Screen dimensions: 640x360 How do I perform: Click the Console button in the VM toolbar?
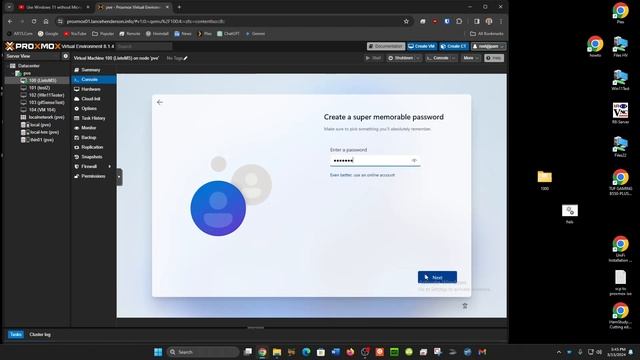point(437,58)
